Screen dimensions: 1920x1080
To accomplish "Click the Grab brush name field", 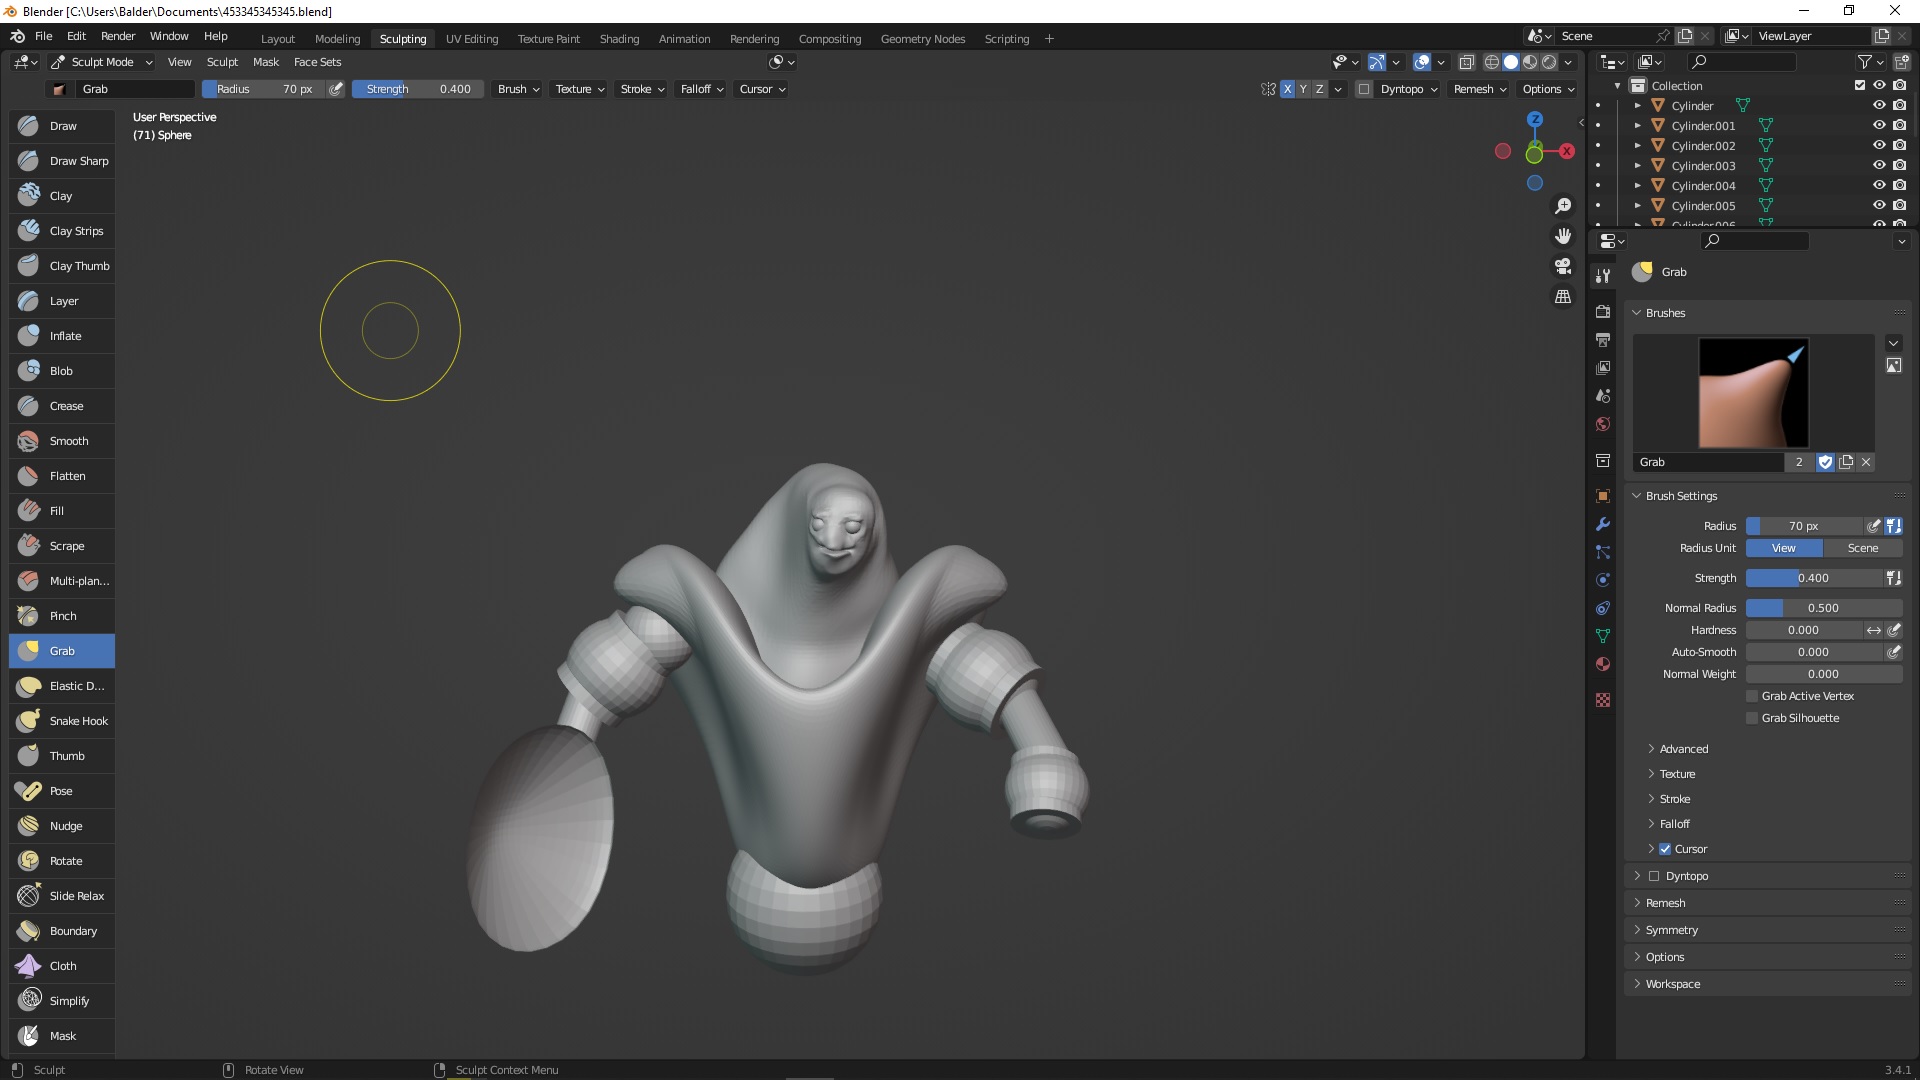I will click(x=1708, y=462).
